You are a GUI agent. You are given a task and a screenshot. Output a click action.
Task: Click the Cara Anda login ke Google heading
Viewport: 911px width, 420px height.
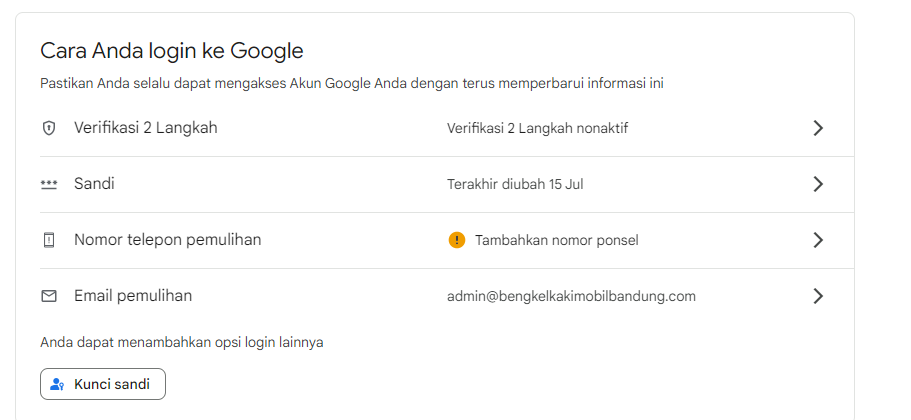click(172, 51)
